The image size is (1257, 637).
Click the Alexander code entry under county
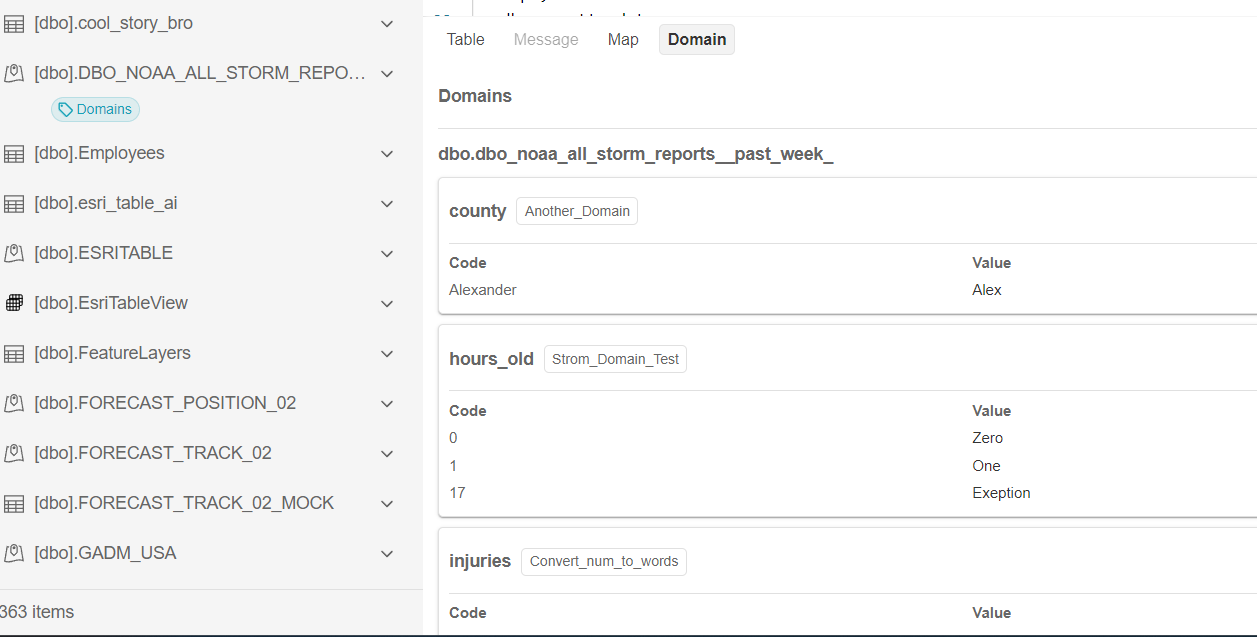point(482,289)
